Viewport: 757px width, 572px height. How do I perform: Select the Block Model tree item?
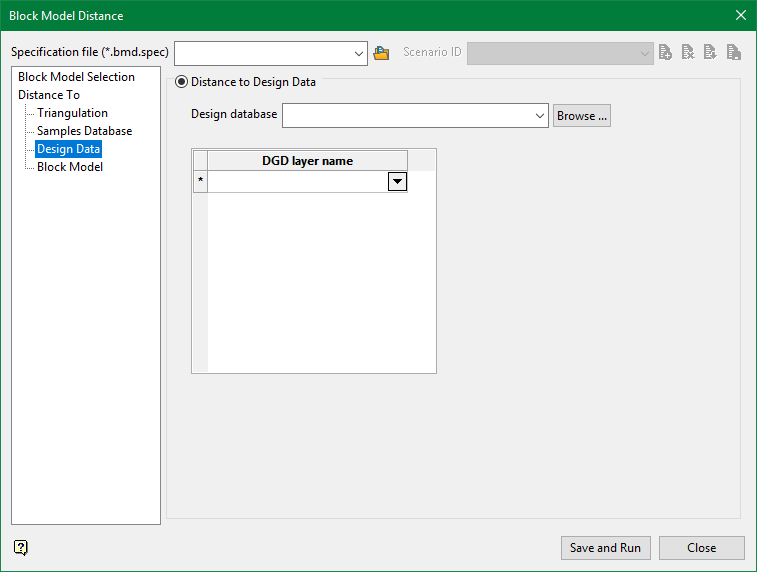point(70,167)
